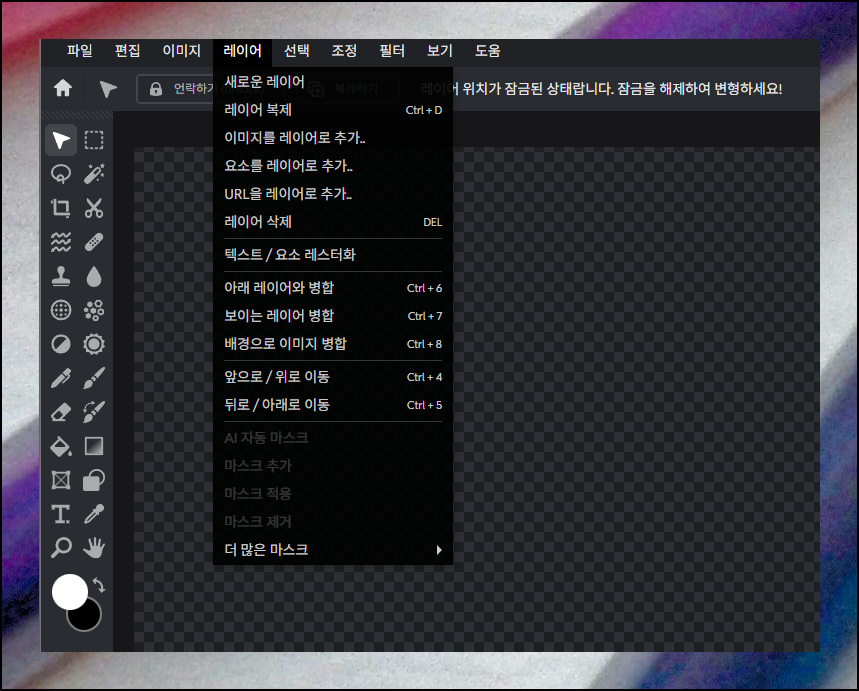Click the arrange arrow icon in options bar

(x=108, y=89)
